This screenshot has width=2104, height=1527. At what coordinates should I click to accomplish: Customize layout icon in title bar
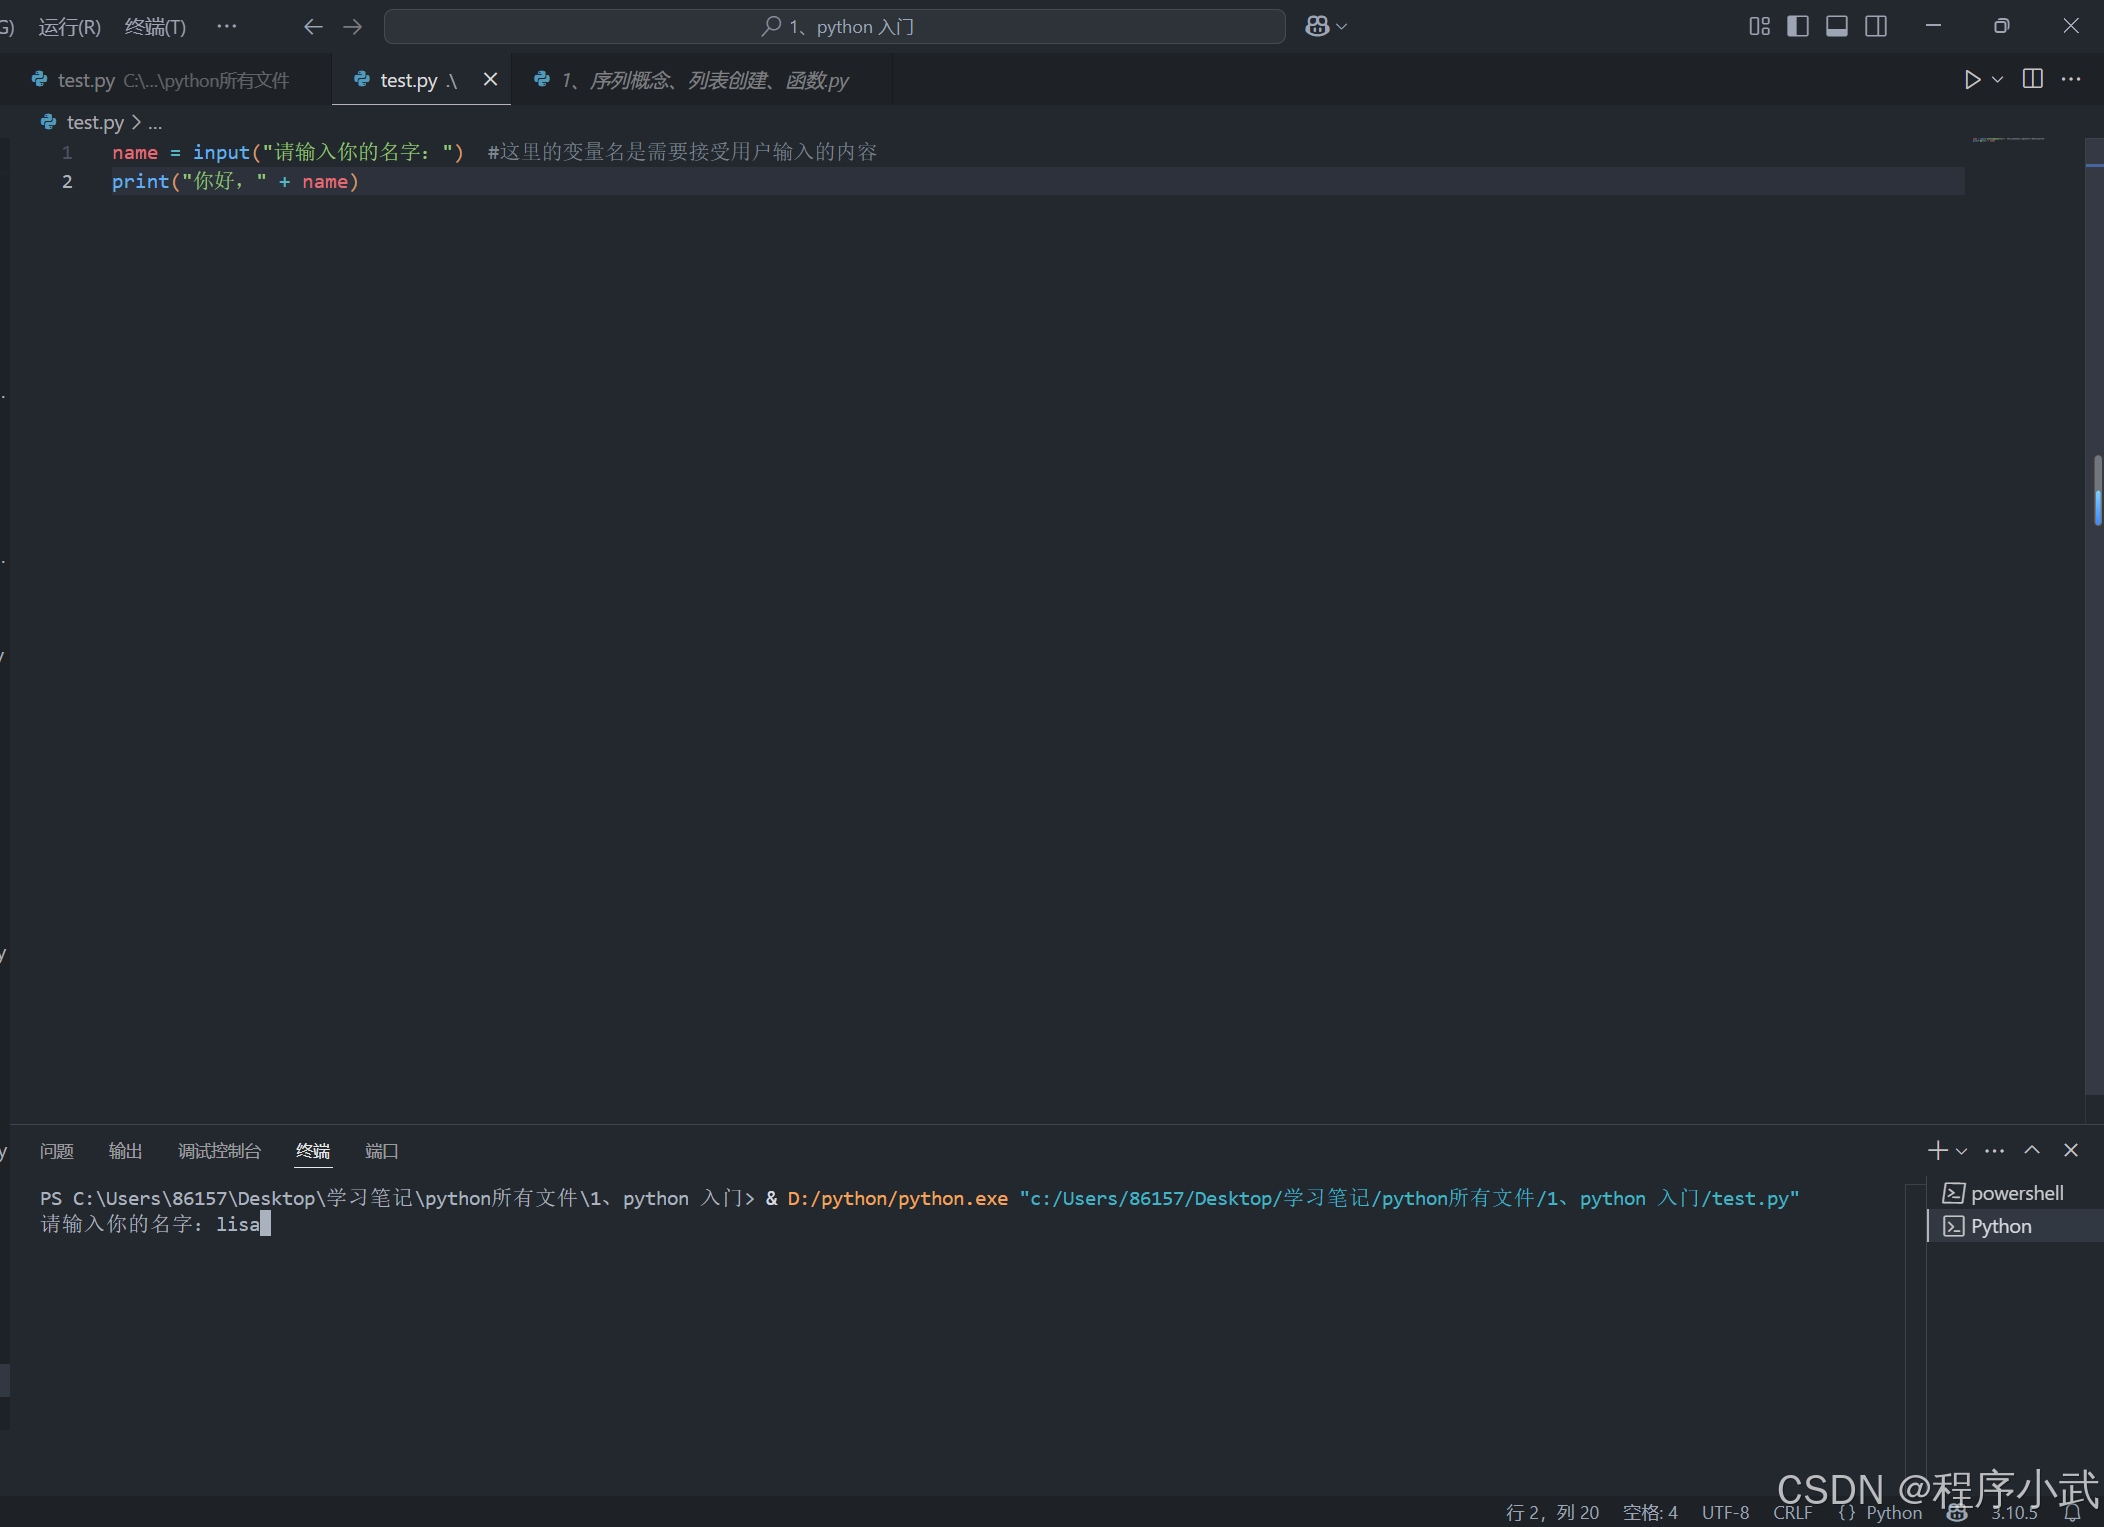[x=1759, y=27]
